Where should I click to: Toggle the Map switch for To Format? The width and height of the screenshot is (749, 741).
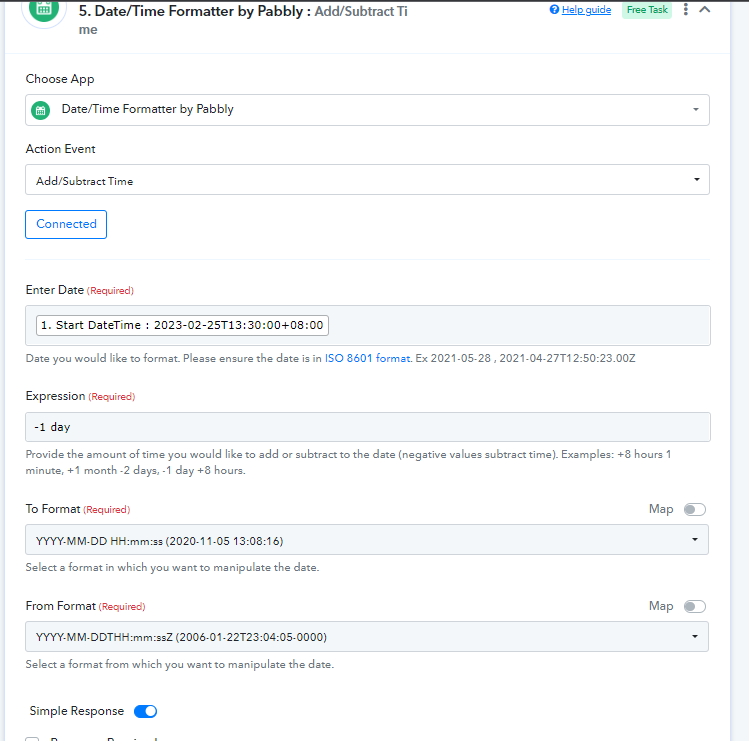pyautogui.click(x=695, y=509)
